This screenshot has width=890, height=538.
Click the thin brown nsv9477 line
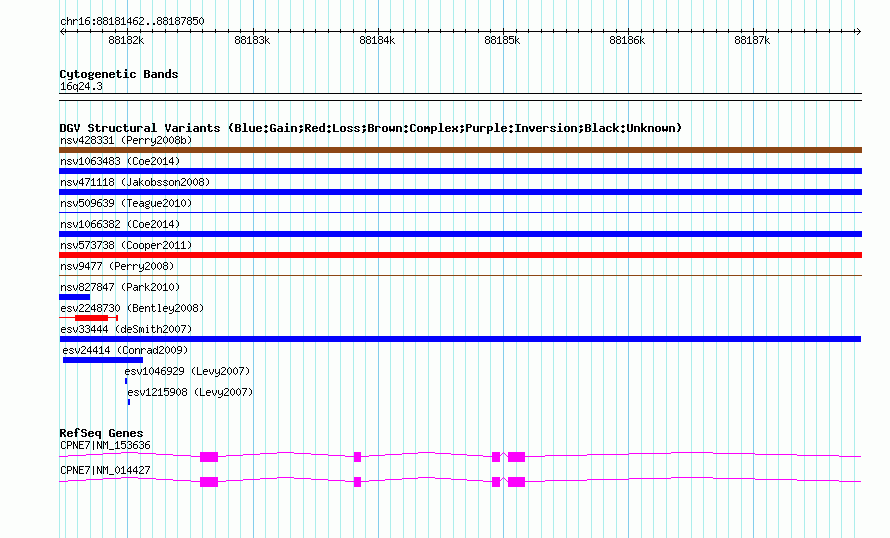coord(460,276)
